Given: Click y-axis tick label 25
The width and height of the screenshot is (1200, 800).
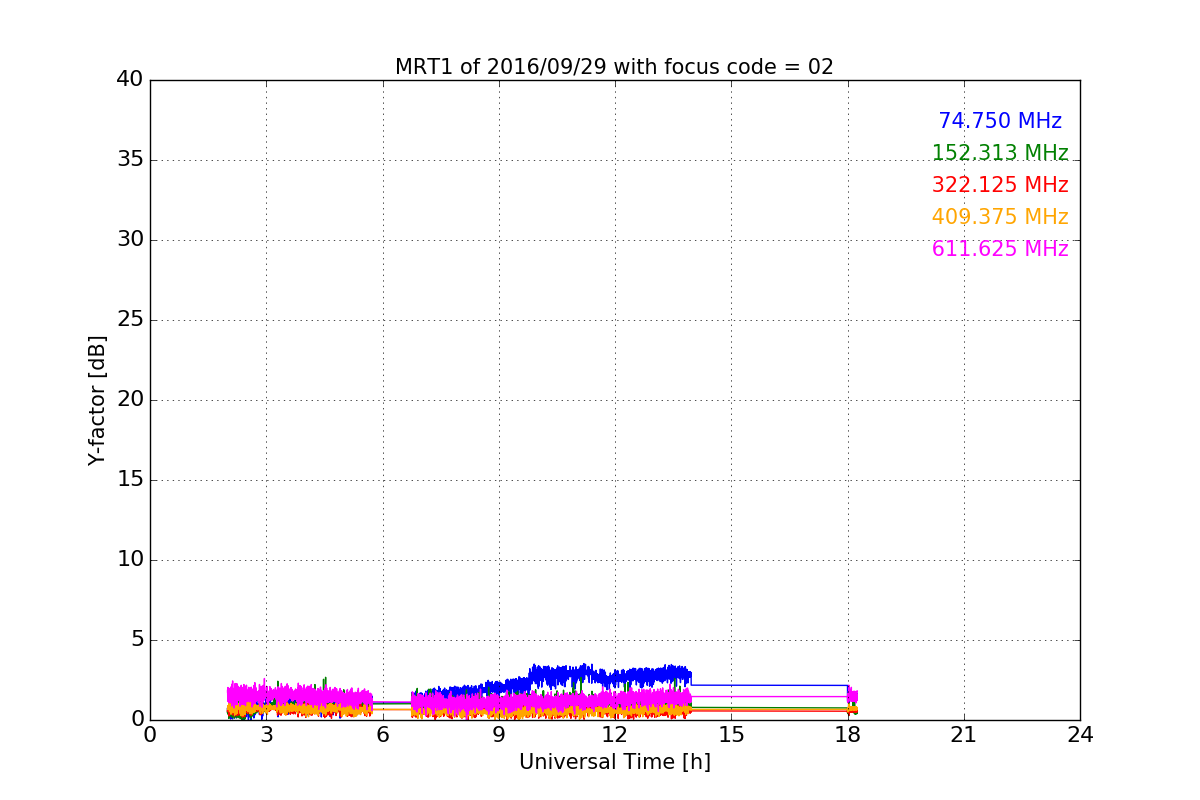Looking at the screenshot, I should tap(130, 320).
